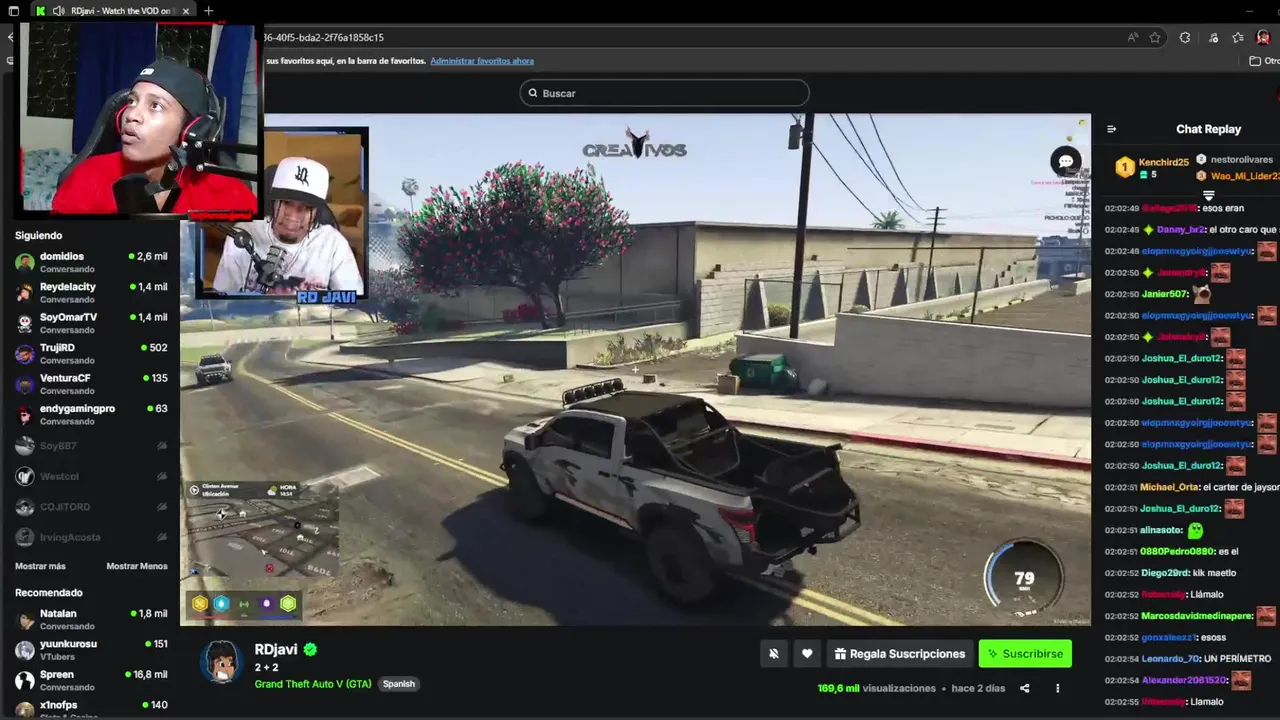Image resolution: width=1280 pixels, height=720 pixels.
Task: Open SoyOmarTV channel in sidebar
Action: click(90, 323)
